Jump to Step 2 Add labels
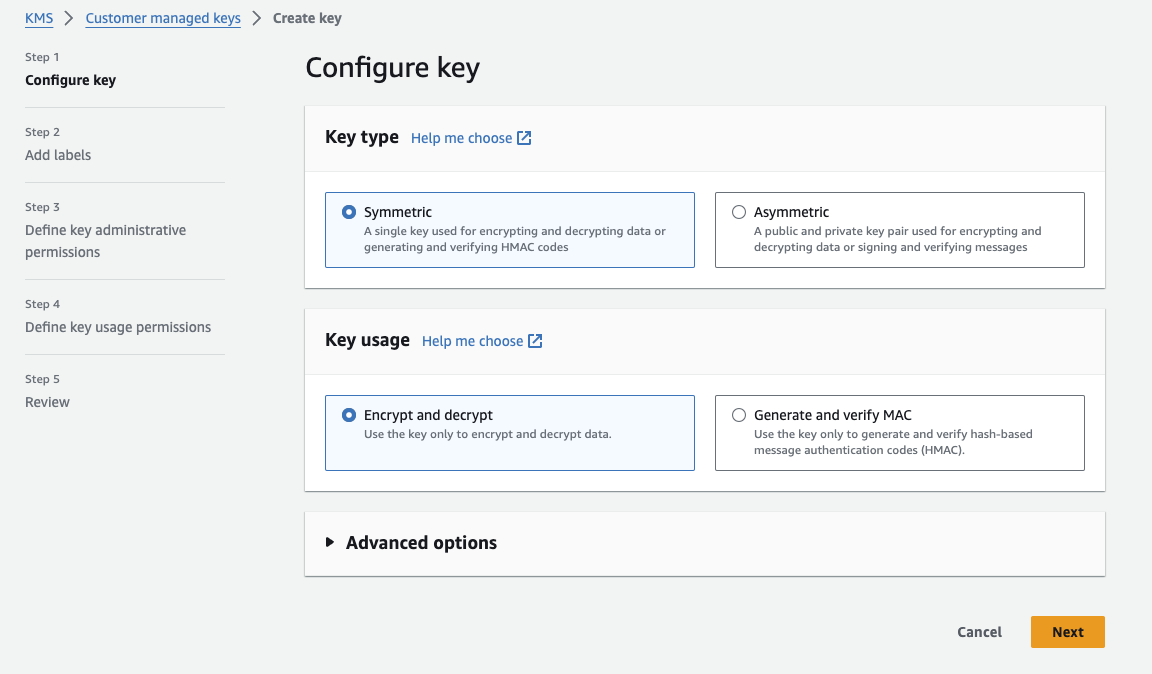 [58, 155]
